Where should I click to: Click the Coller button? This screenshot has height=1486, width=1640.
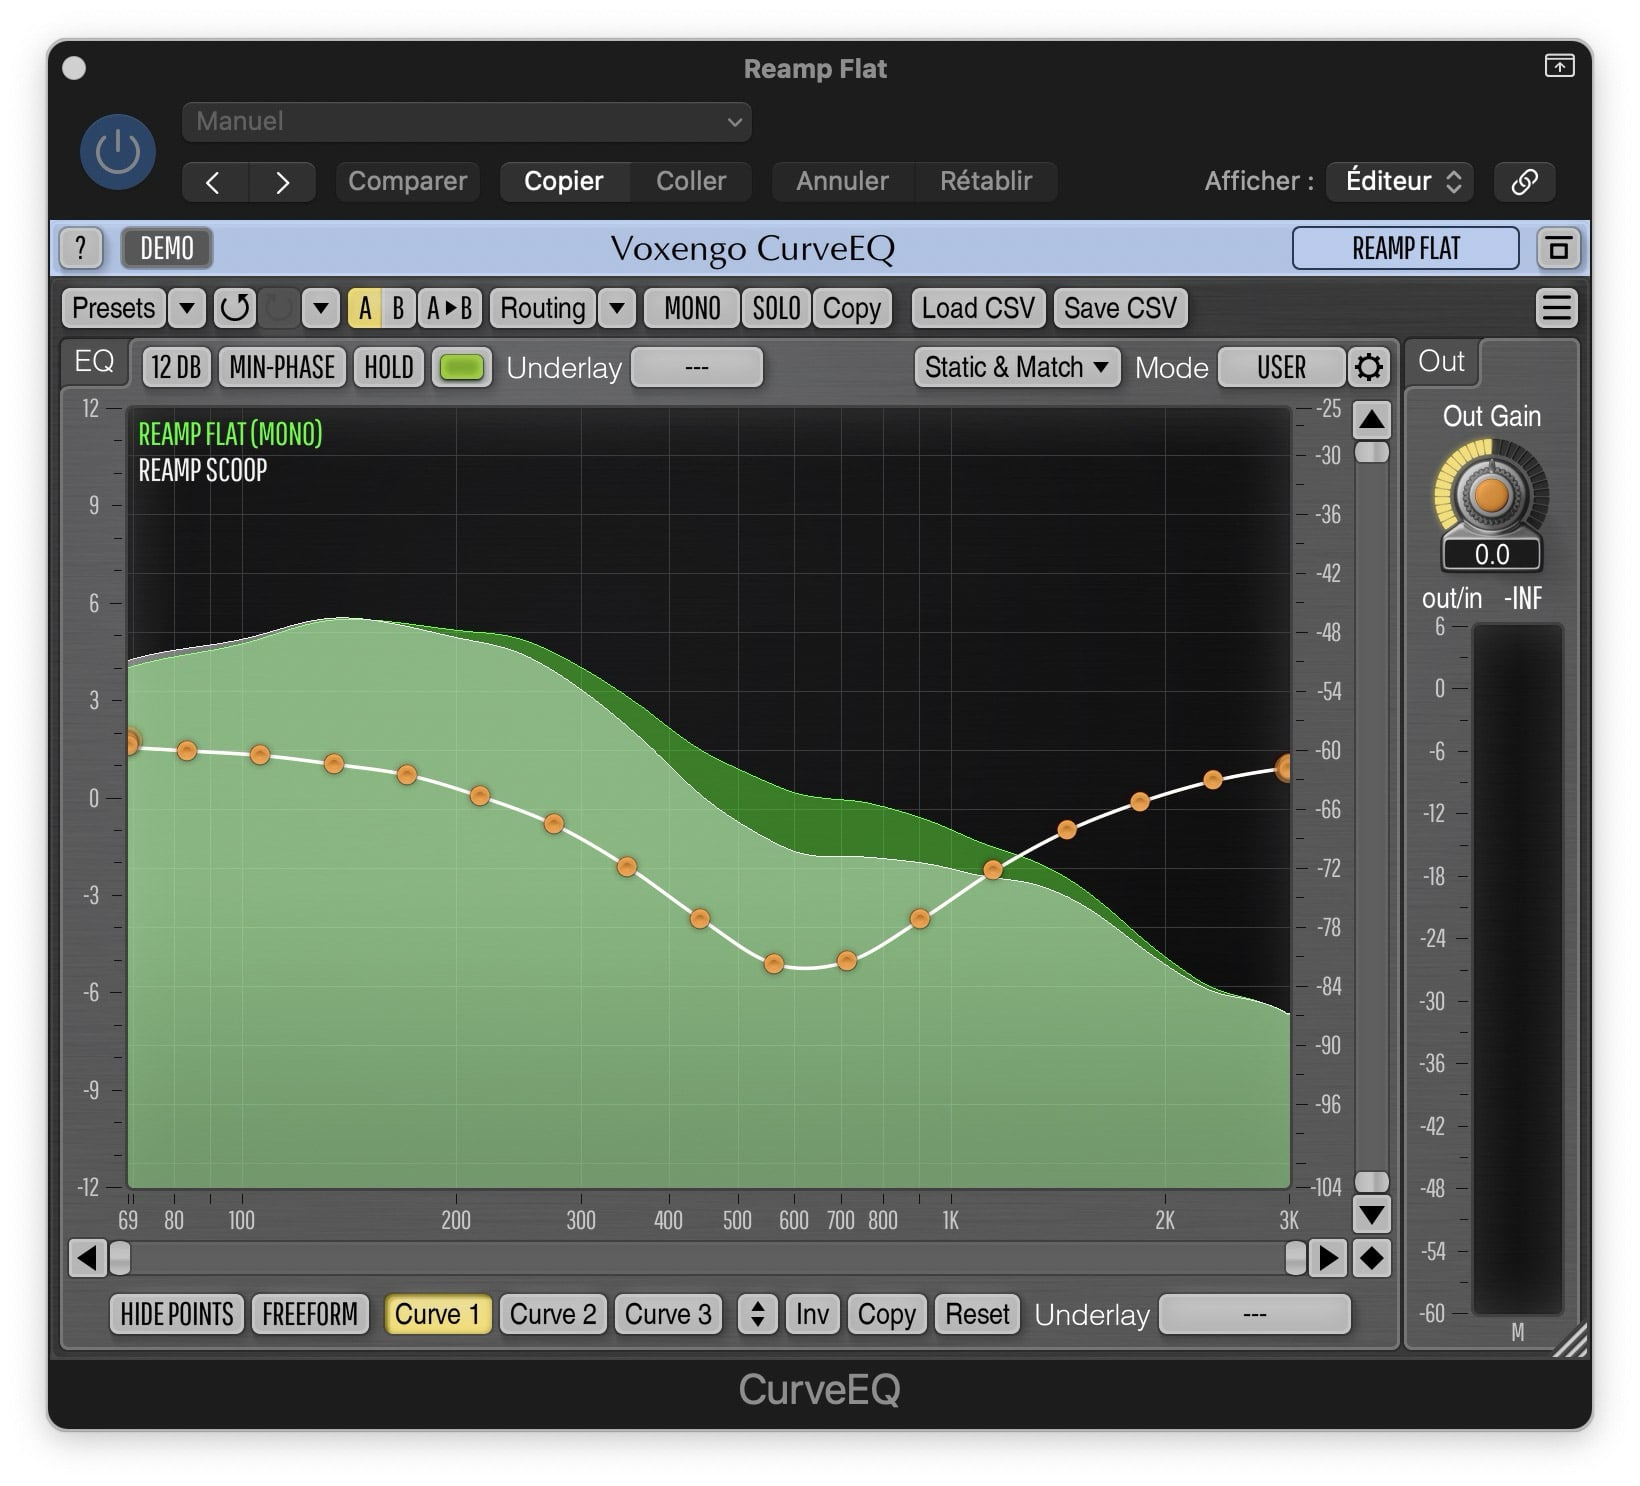pos(691,182)
